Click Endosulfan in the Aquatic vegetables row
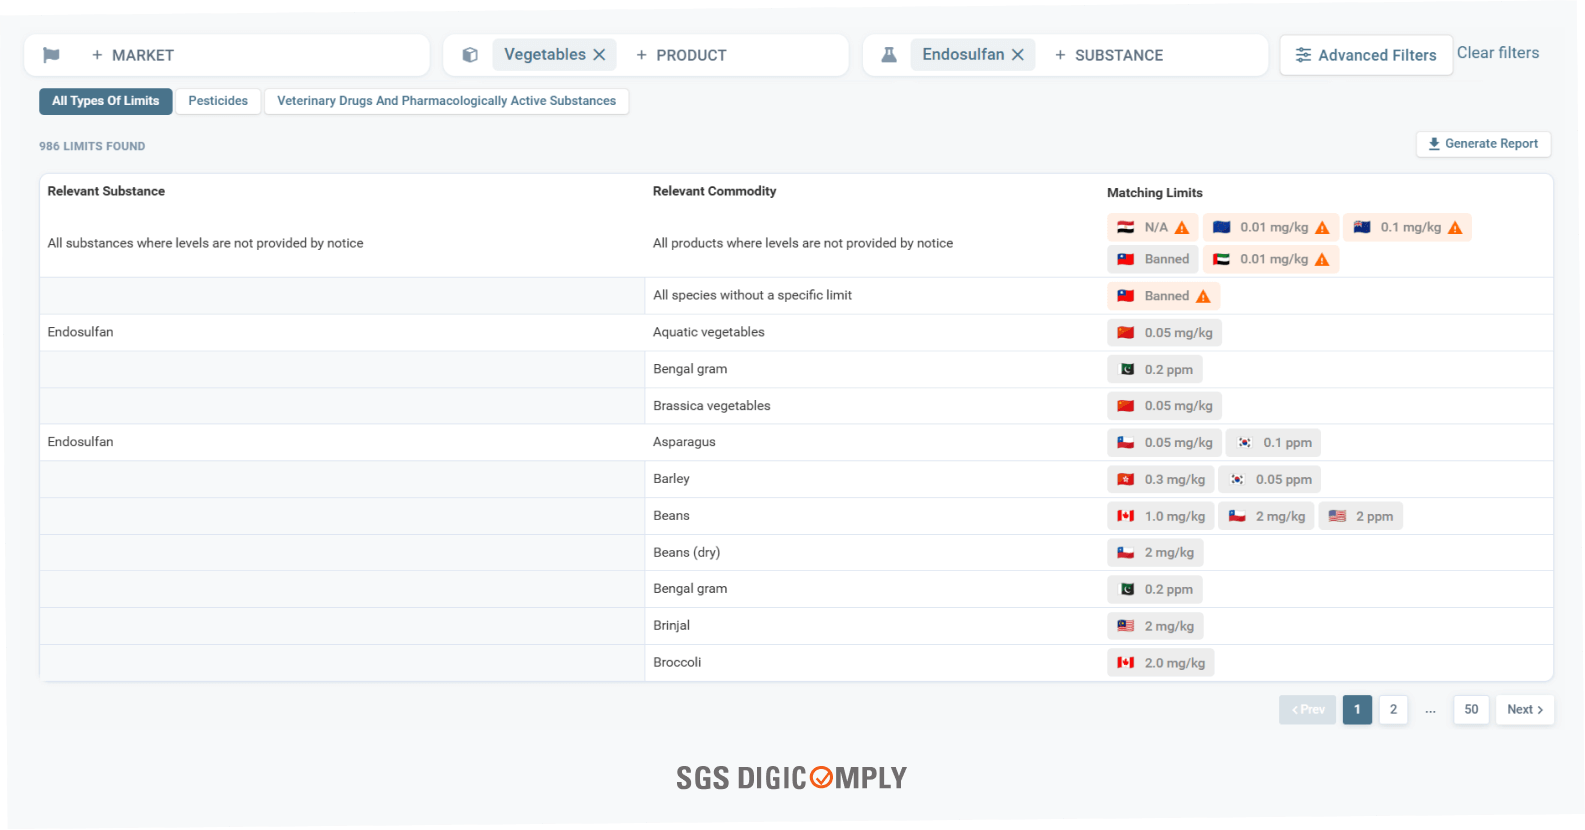Viewport: 1585px width, 830px height. (80, 332)
